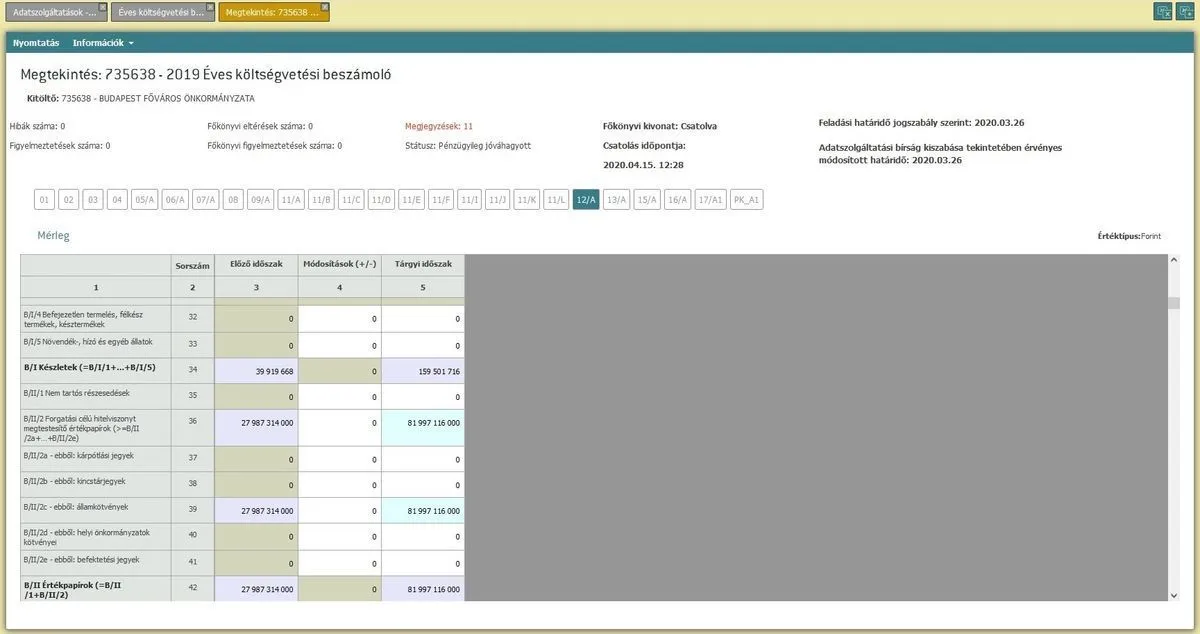The image size is (1200, 634).
Task: Open form sheet 03
Action: (93, 199)
